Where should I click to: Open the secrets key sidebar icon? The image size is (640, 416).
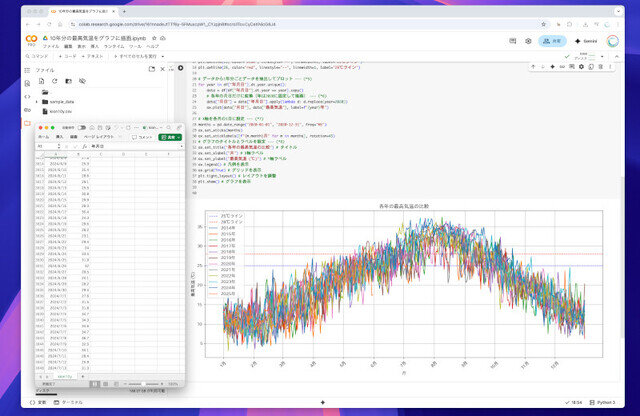[27, 110]
